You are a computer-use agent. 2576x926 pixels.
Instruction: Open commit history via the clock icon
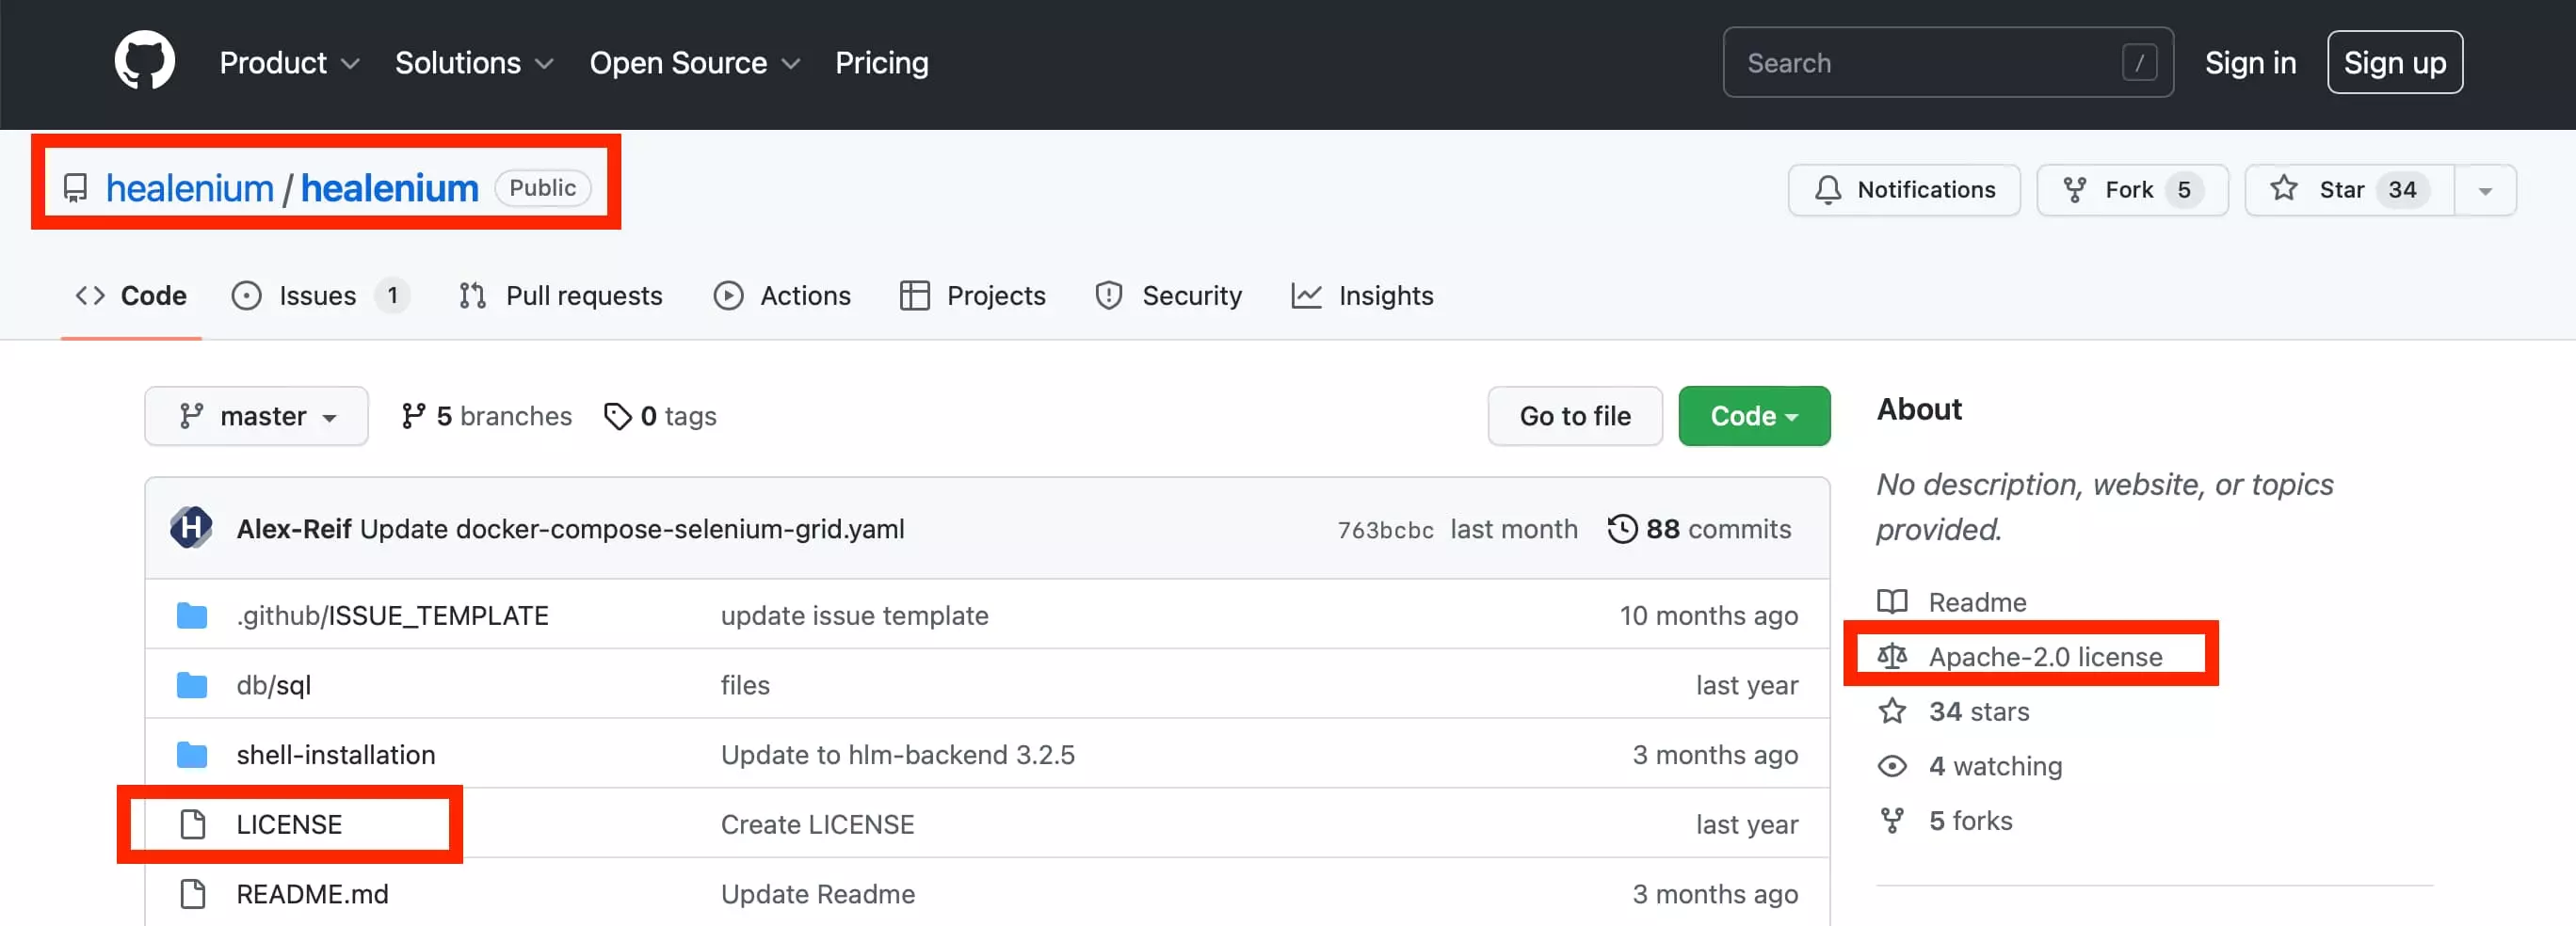(1622, 529)
